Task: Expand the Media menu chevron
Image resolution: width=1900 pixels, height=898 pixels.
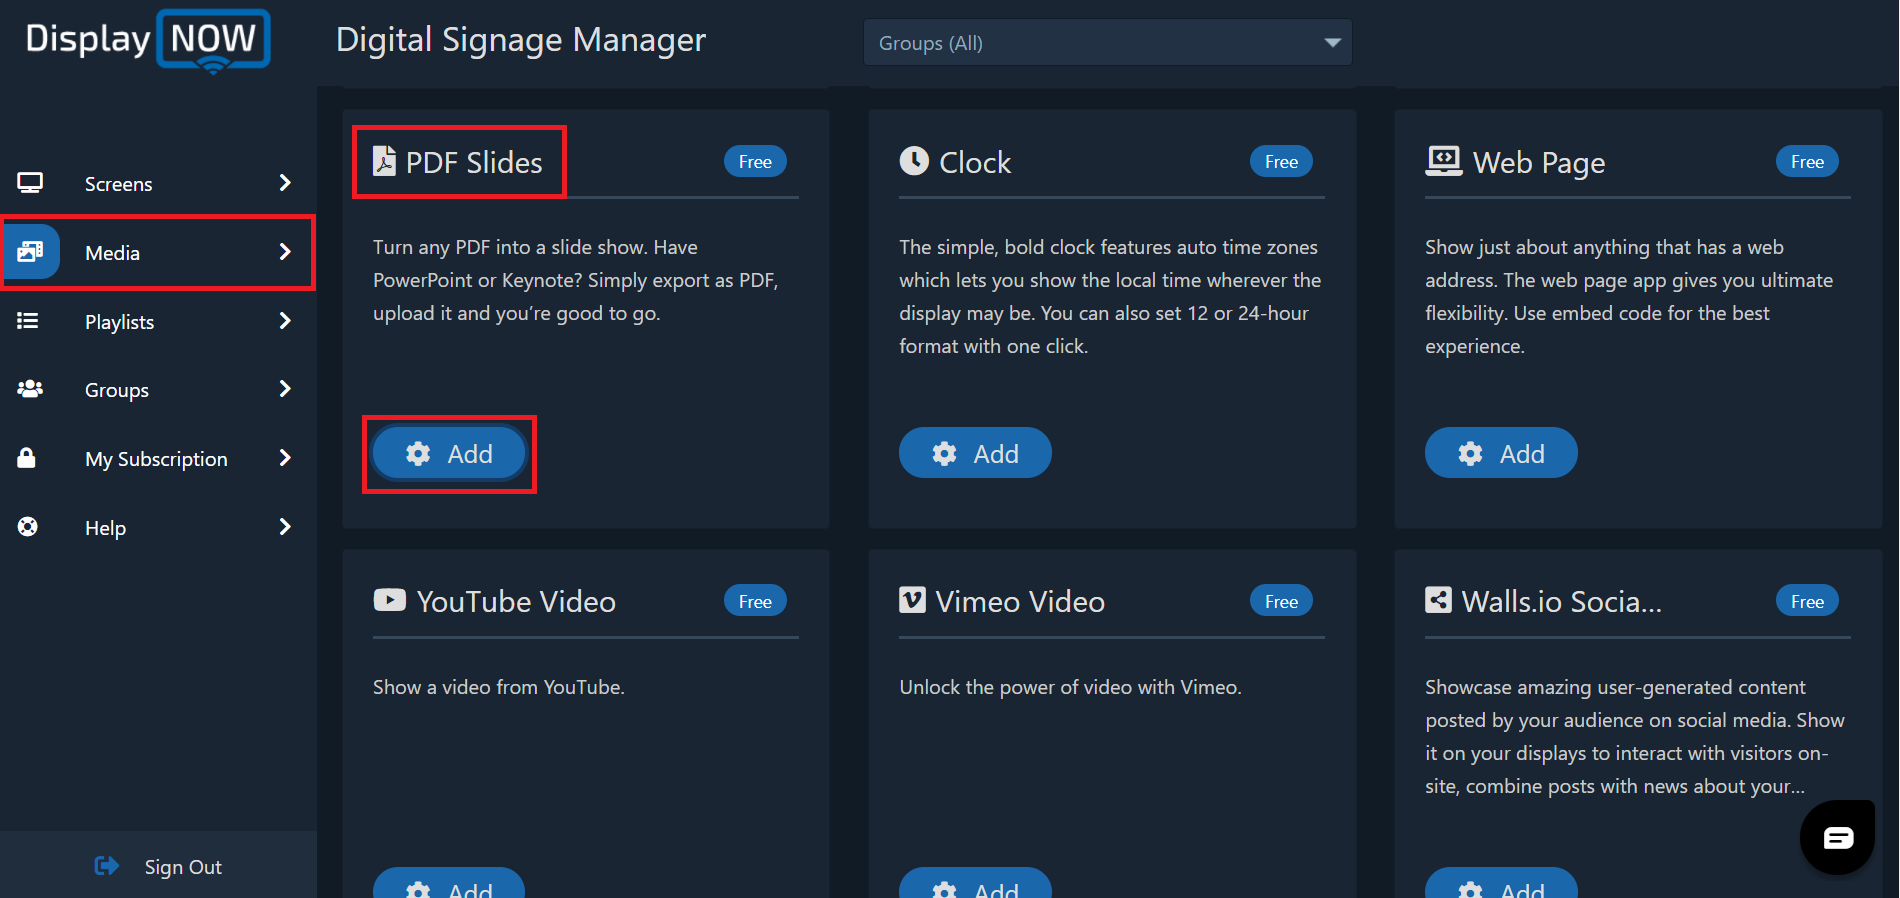Action: pos(285,252)
